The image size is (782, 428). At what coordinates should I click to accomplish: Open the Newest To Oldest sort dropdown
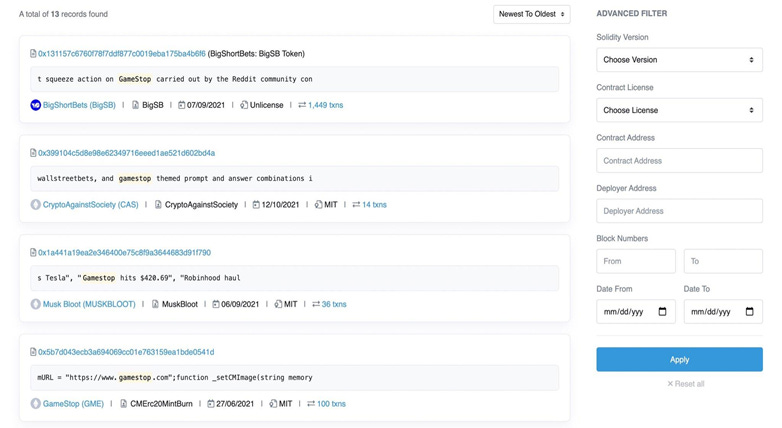(531, 14)
